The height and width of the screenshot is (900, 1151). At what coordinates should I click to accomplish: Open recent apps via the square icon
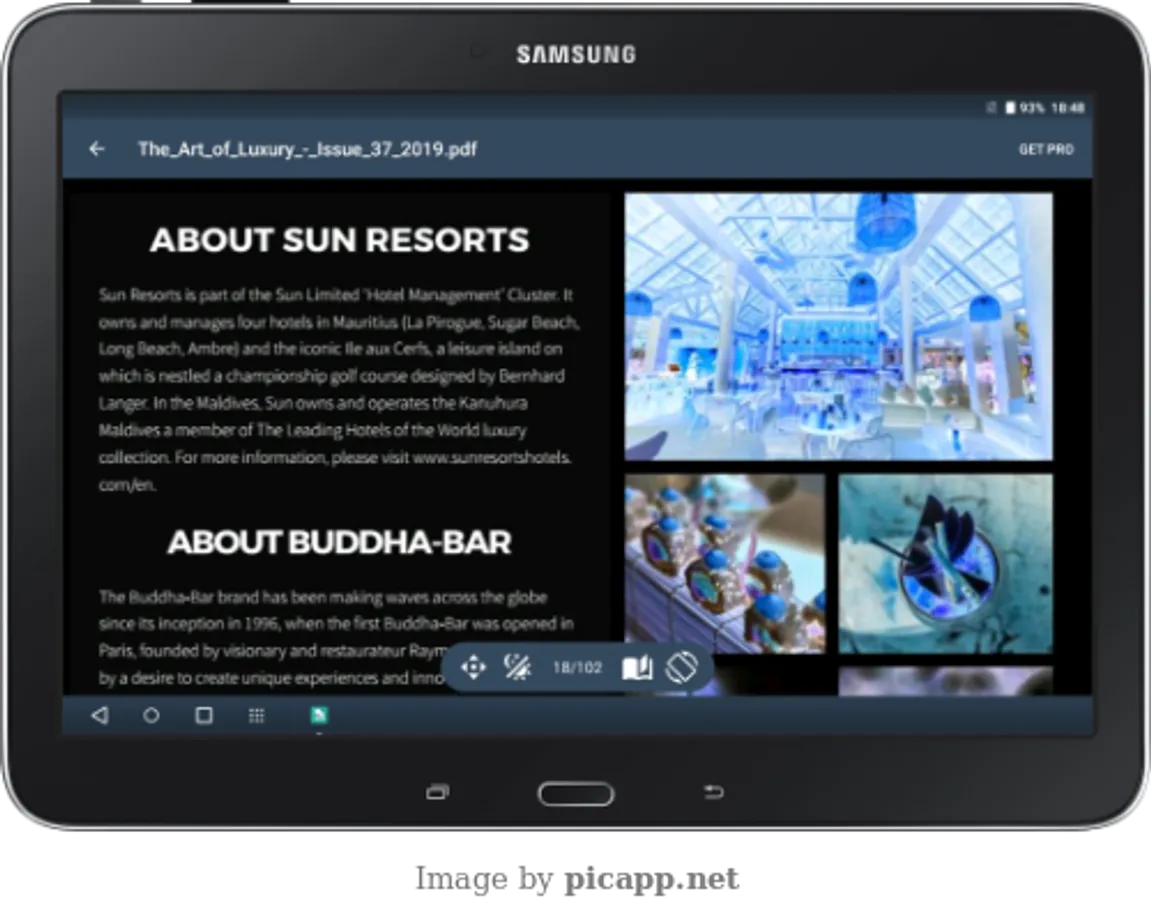(x=204, y=715)
